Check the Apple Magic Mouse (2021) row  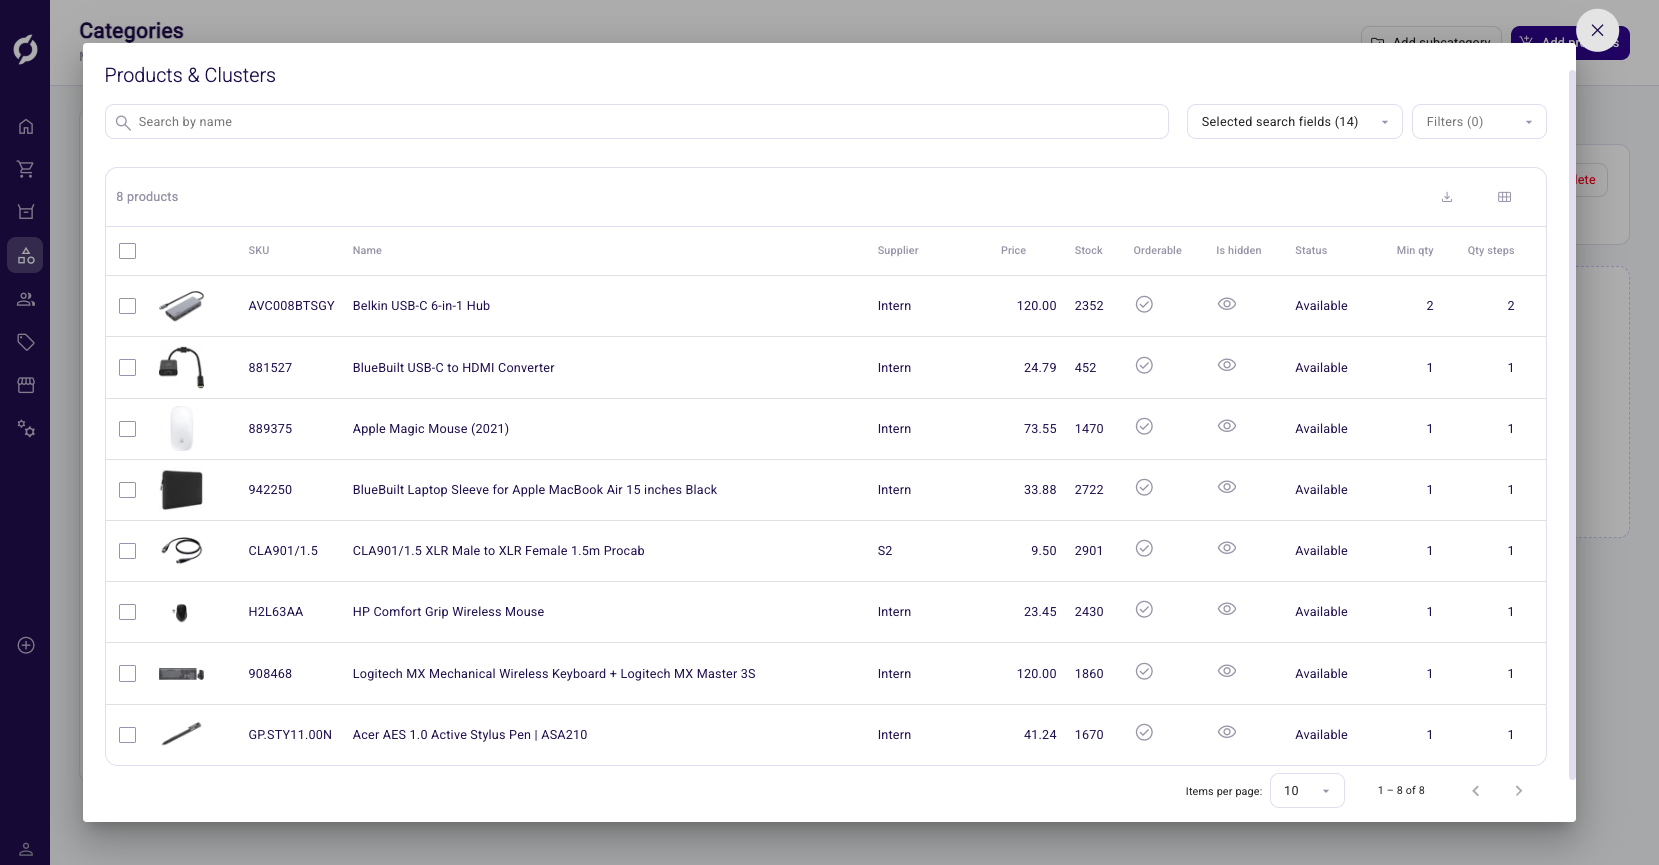pyautogui.click(x=127, y=429)
